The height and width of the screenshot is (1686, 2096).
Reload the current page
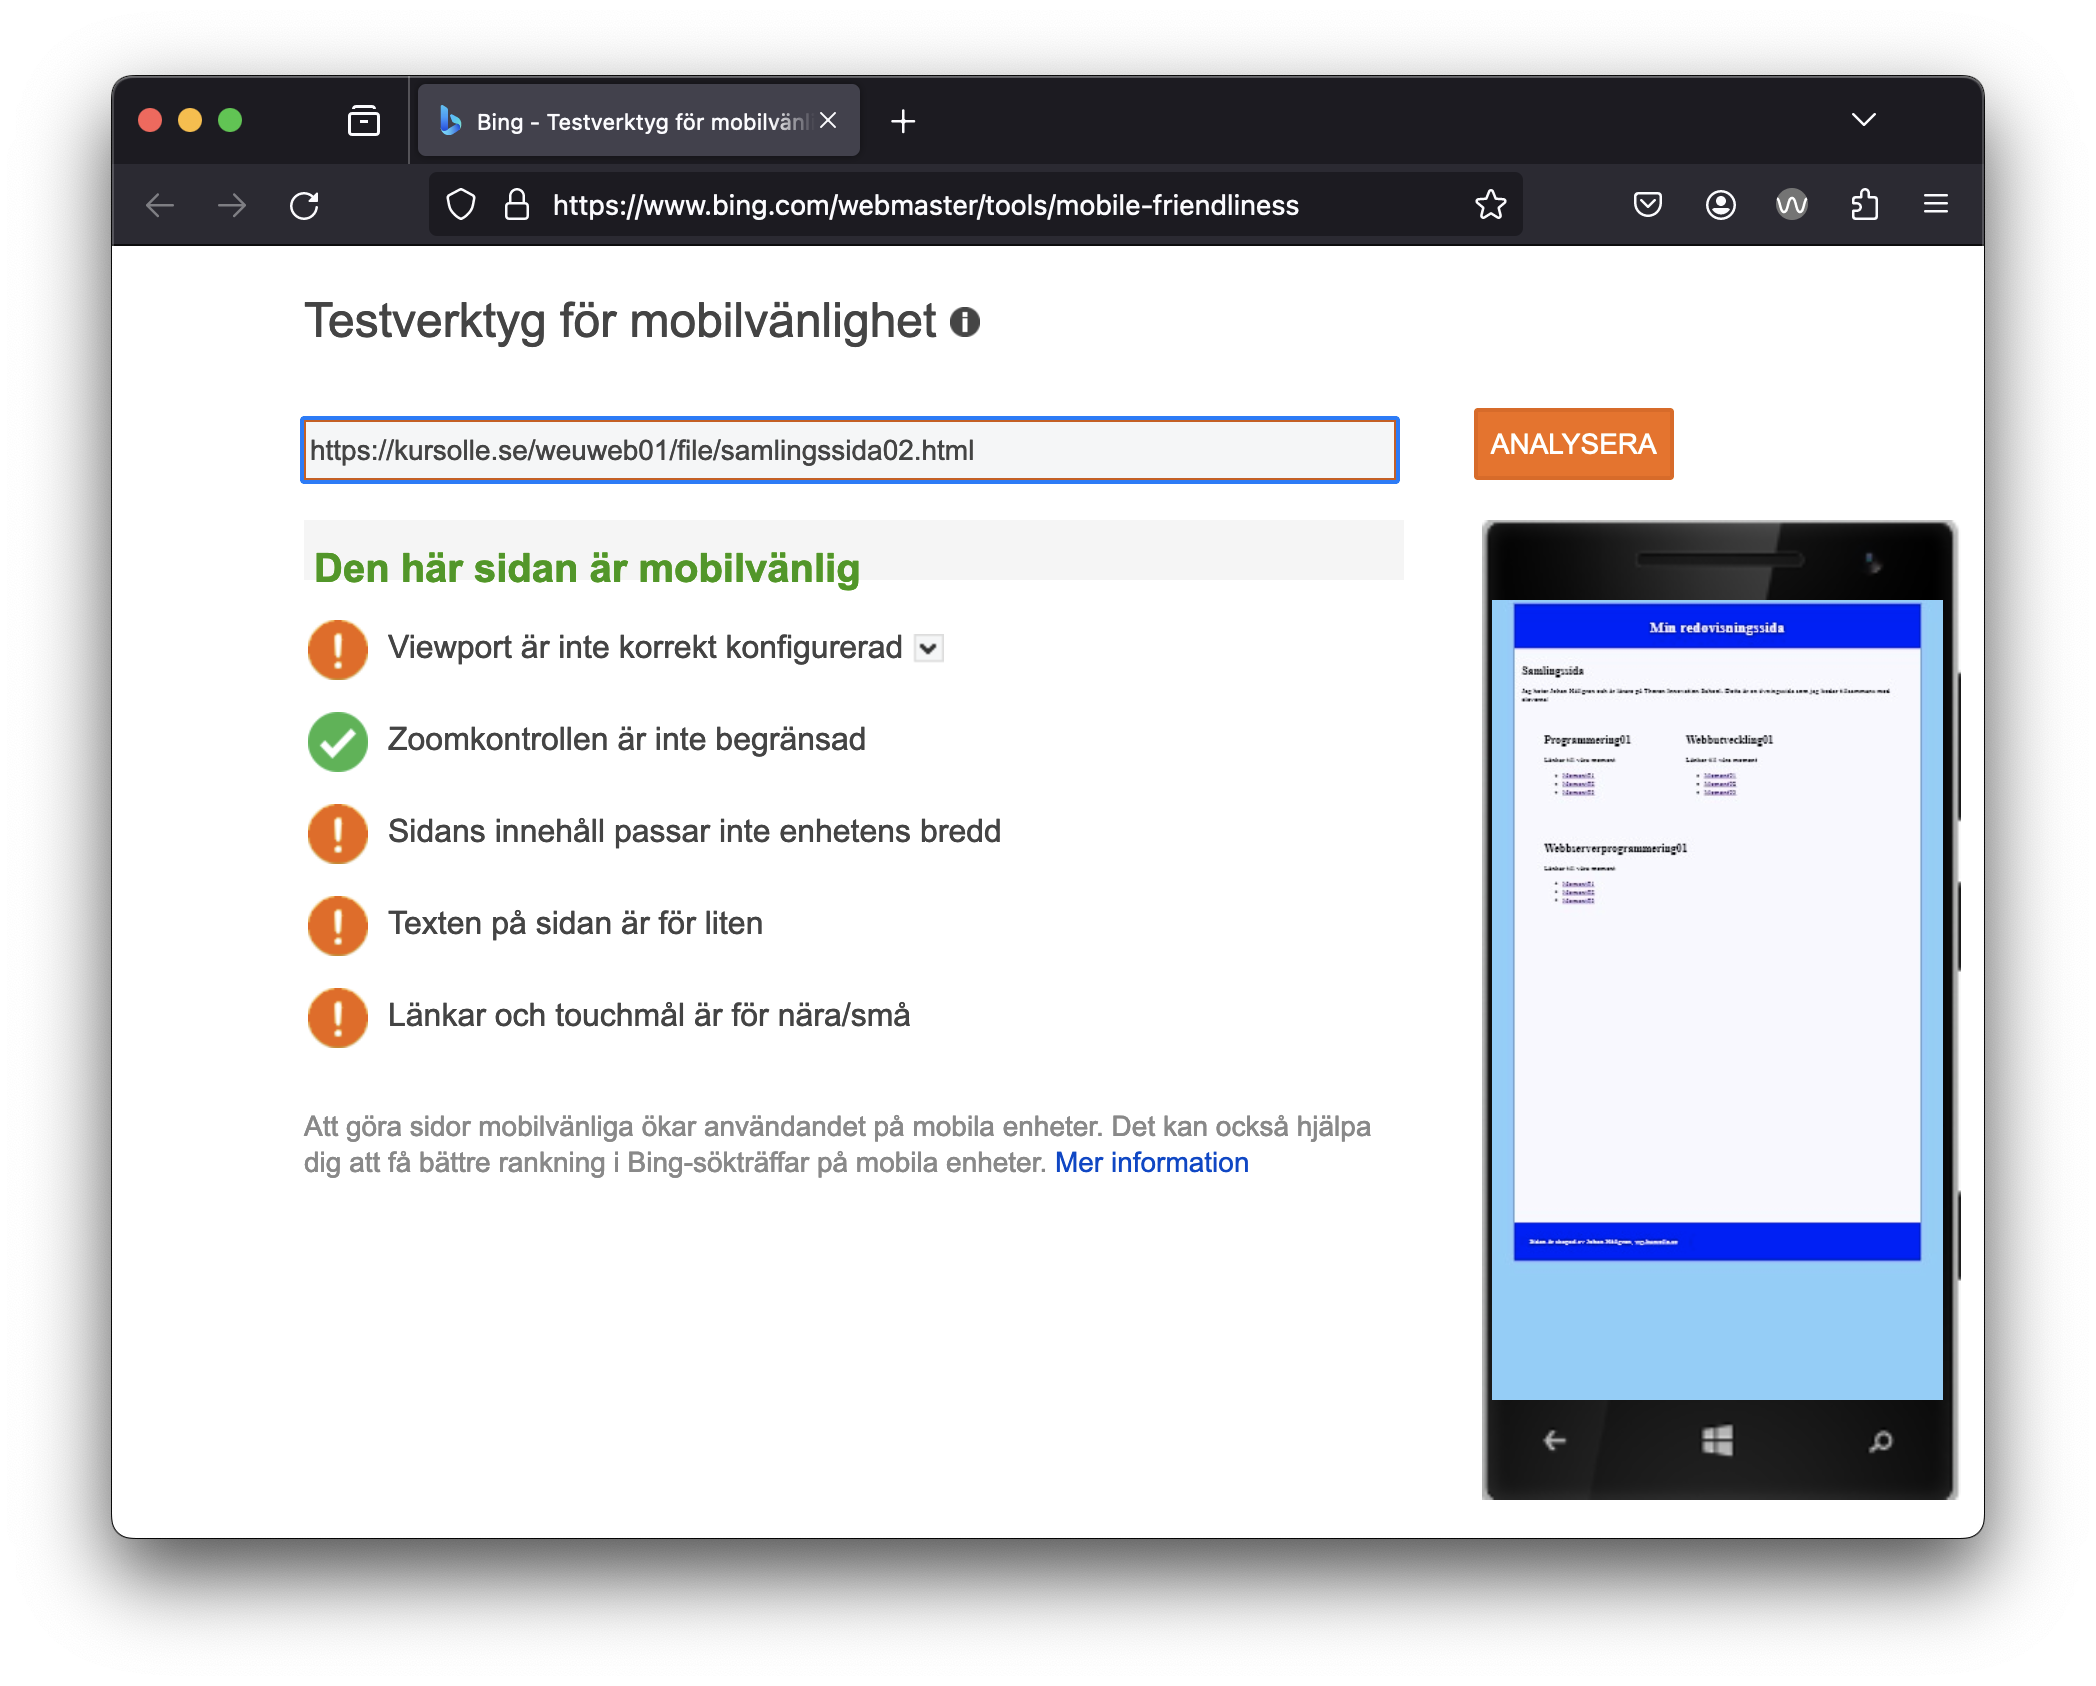pyautogui.click(x=304, y=206)
